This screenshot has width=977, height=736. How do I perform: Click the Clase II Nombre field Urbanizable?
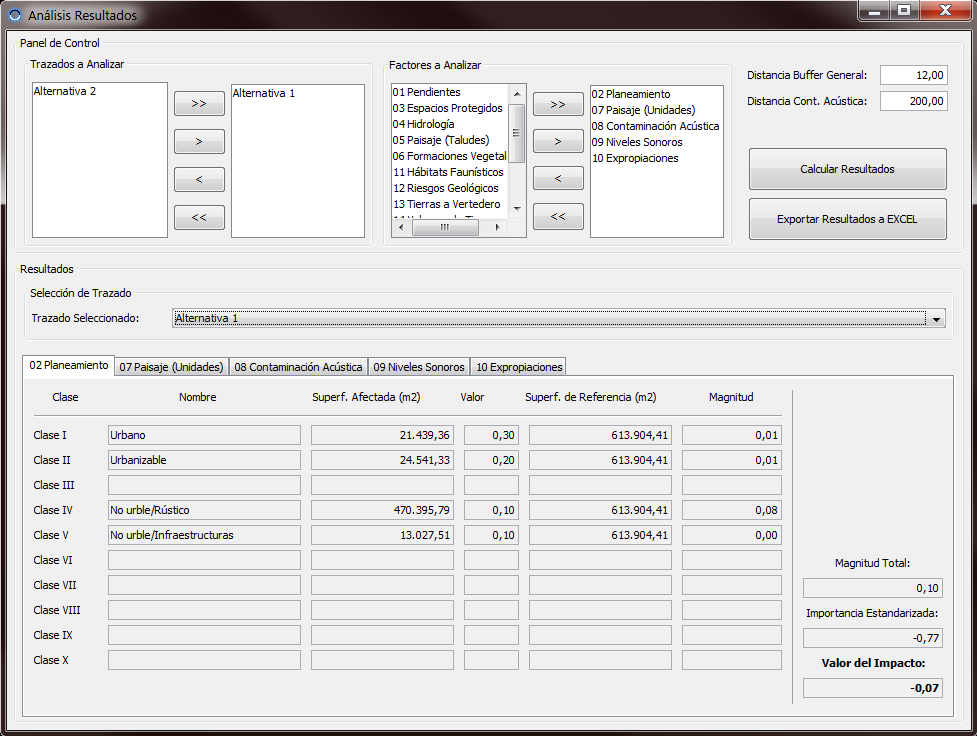coord(204,460)
